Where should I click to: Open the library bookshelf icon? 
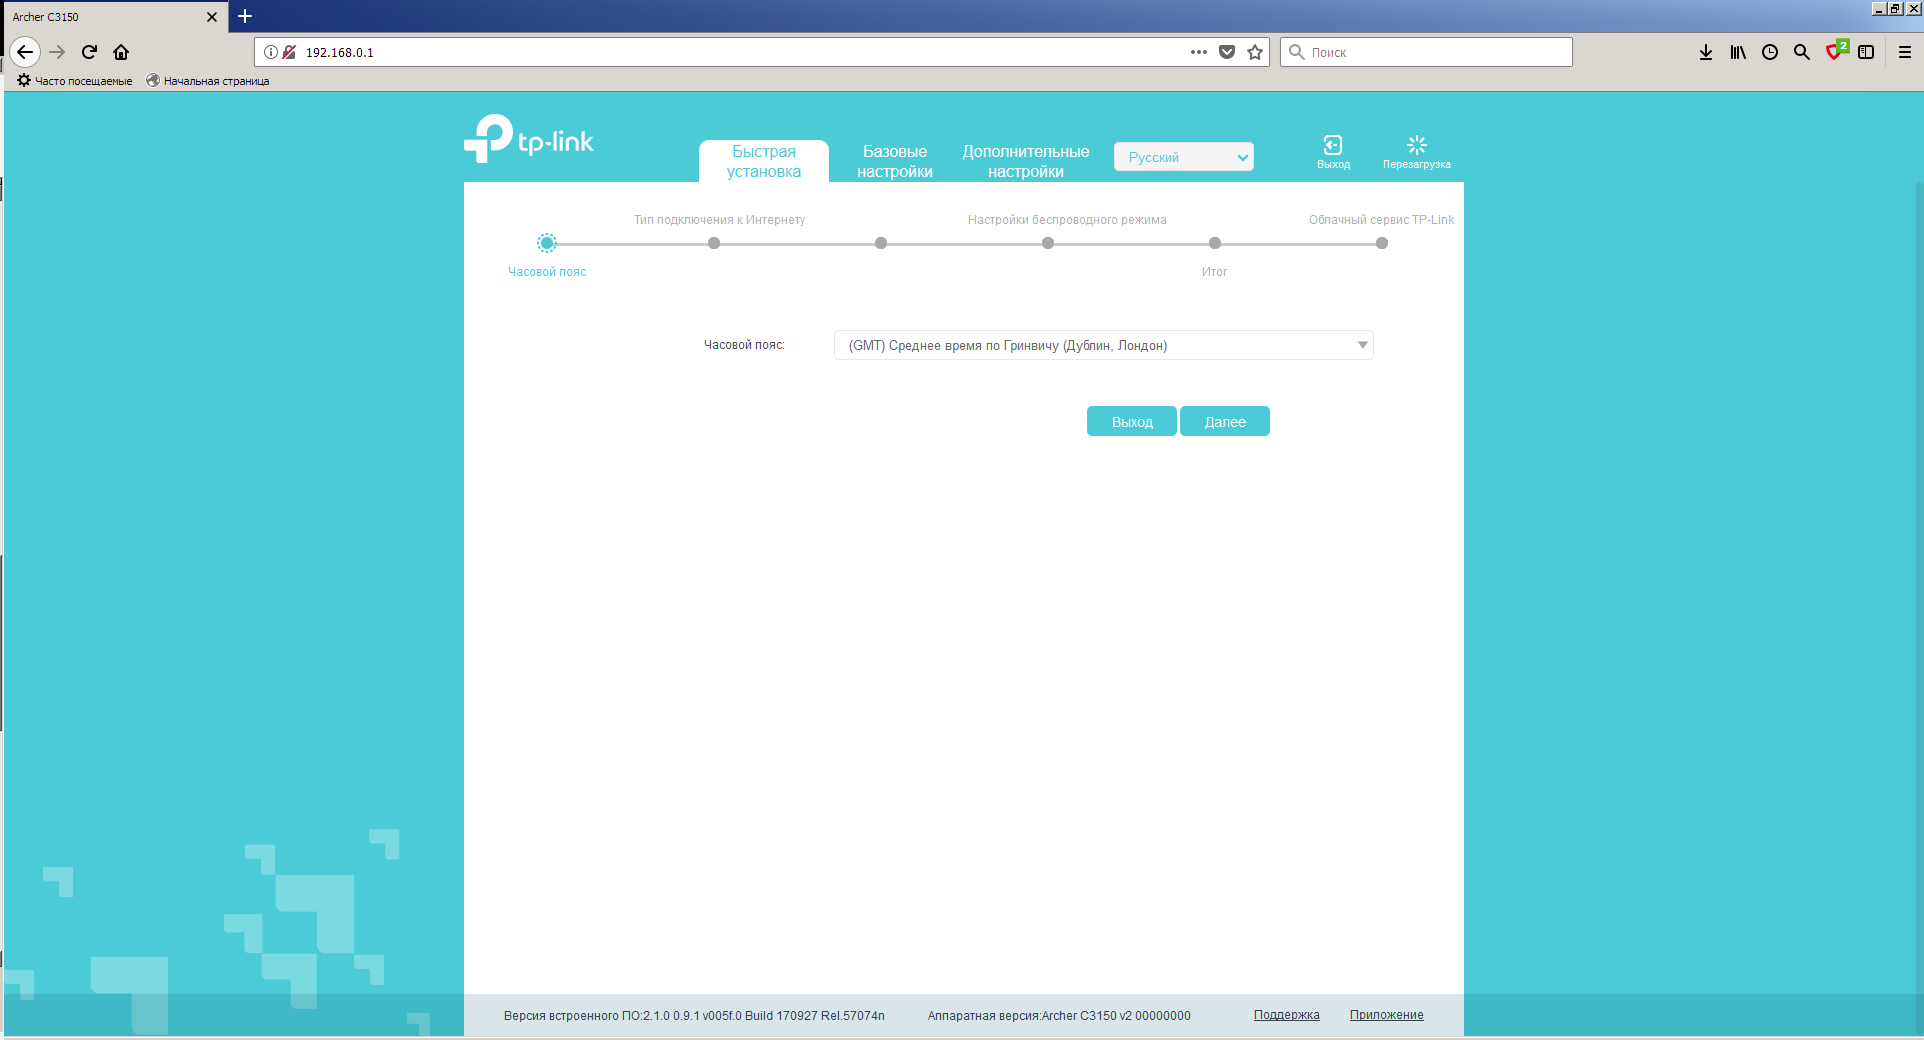[1738, 52]
